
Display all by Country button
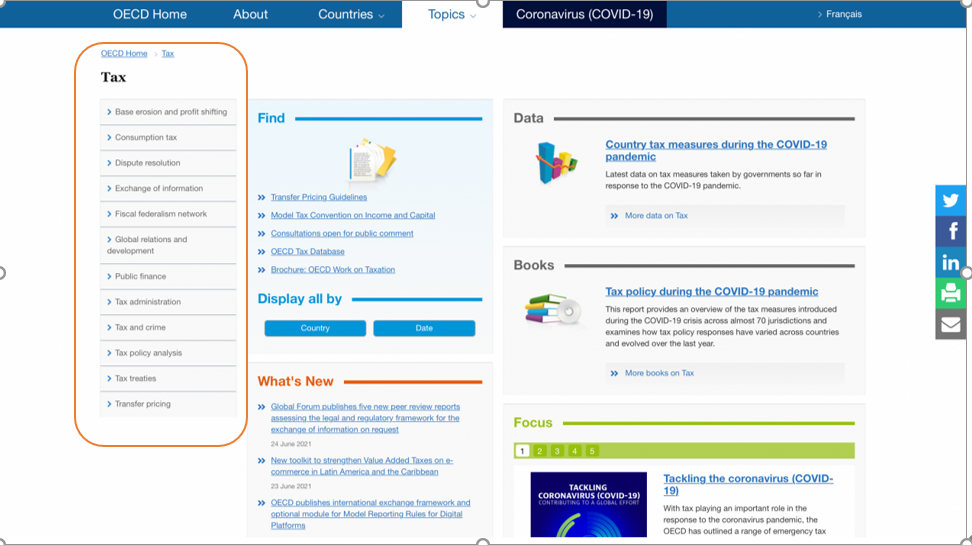(315, 328)
